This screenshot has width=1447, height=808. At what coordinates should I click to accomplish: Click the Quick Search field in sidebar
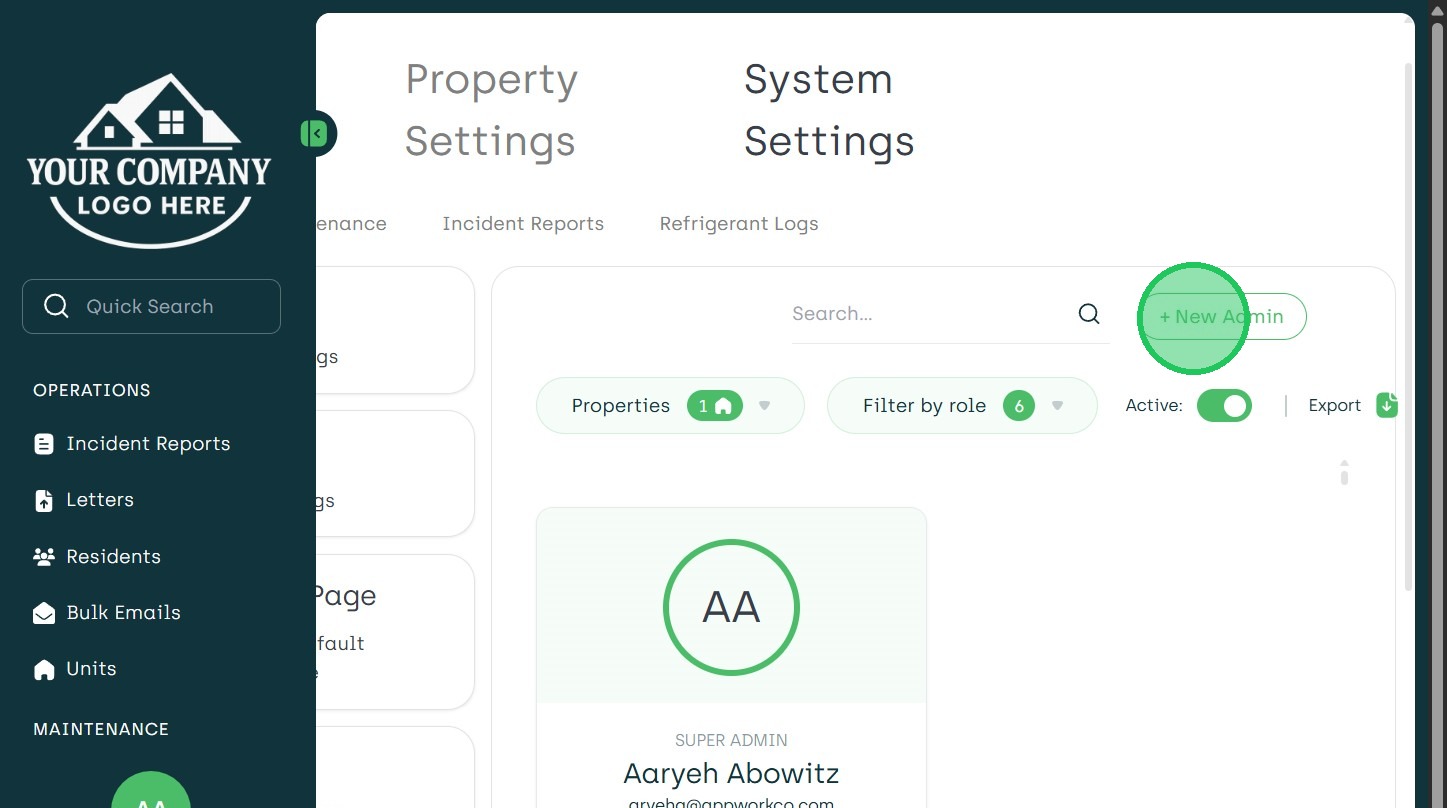151,306
